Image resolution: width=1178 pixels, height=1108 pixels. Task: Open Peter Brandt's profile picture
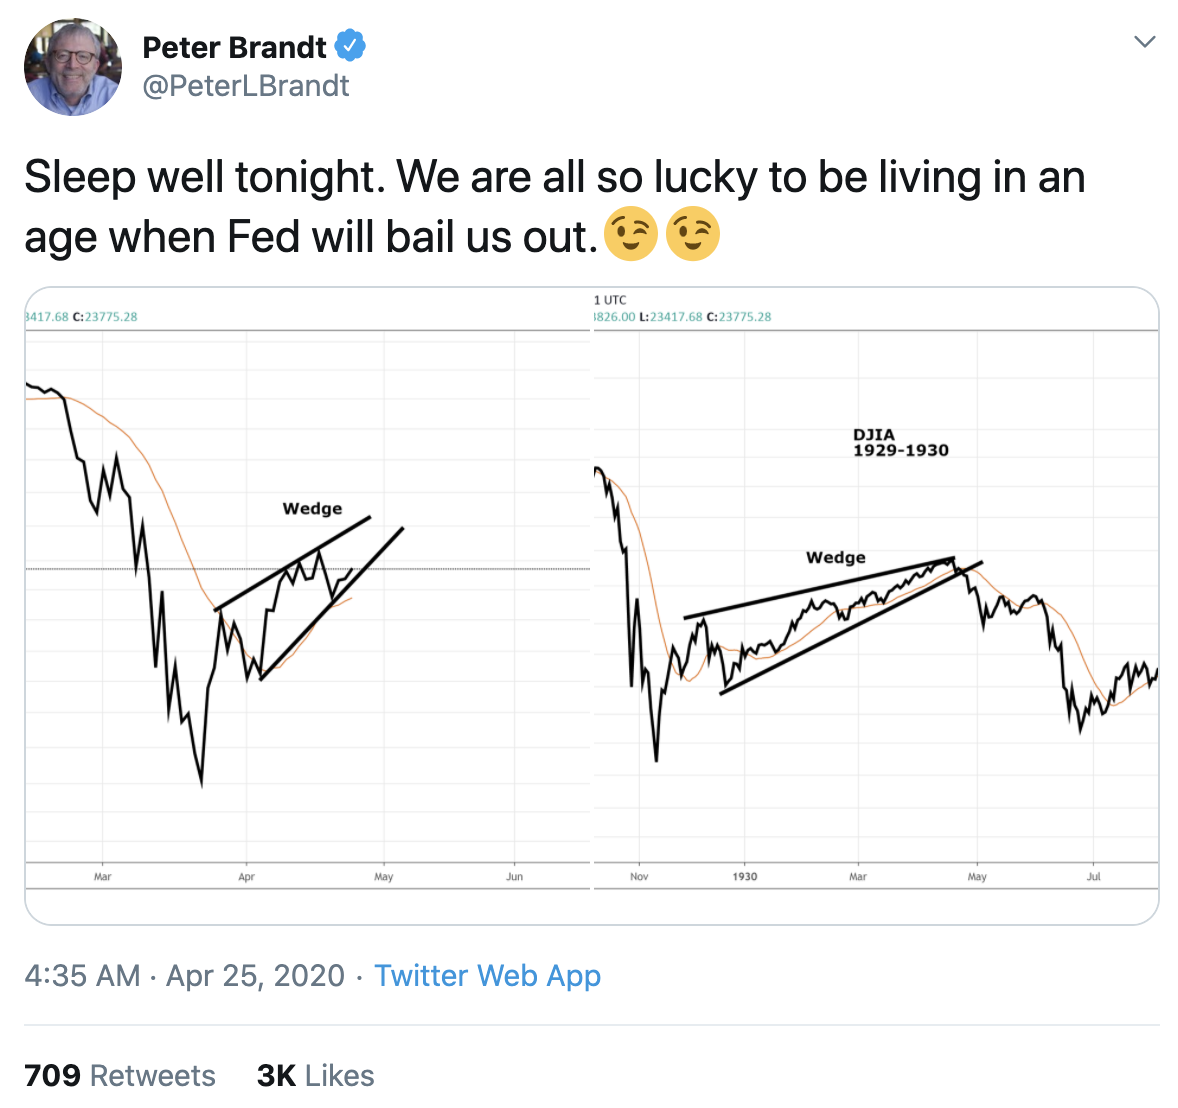tap(73, 67)
